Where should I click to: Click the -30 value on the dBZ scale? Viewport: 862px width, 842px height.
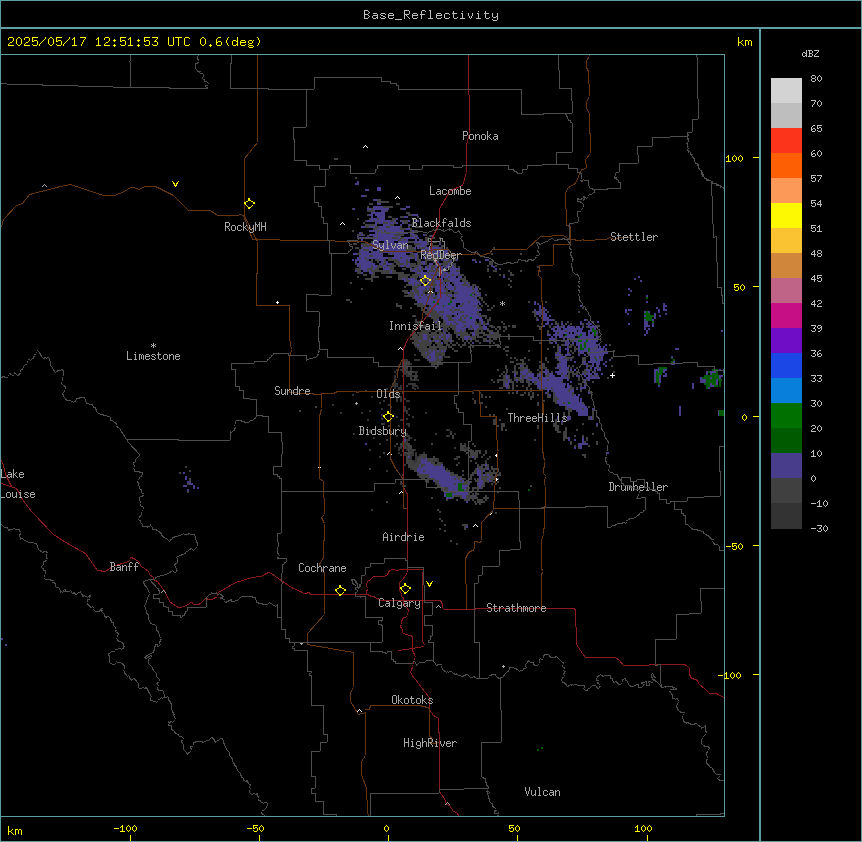coord(819,528)
